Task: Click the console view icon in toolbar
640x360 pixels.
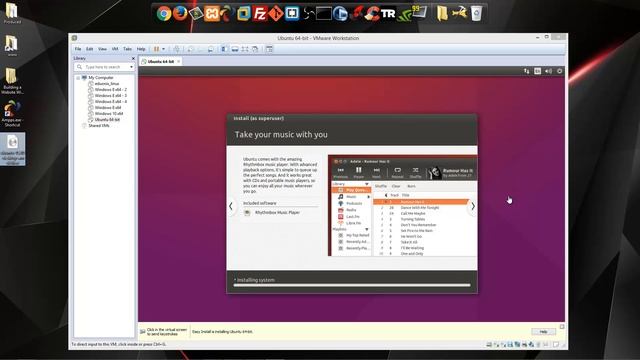Action: (269, 49)
